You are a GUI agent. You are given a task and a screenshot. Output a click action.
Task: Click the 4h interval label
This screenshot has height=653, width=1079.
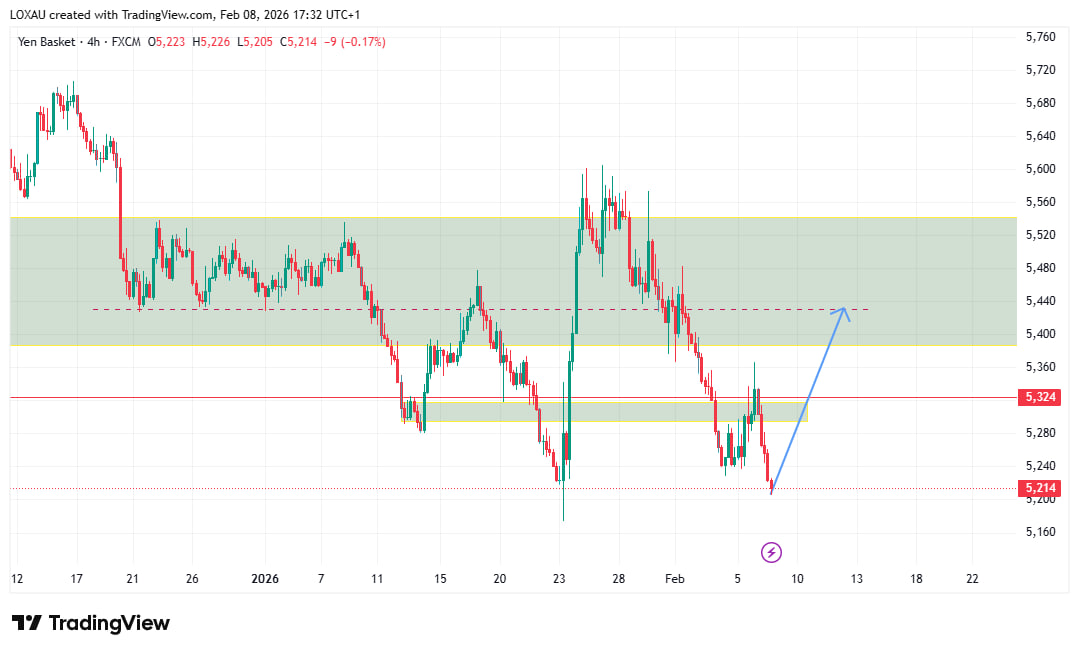point(95,42)
